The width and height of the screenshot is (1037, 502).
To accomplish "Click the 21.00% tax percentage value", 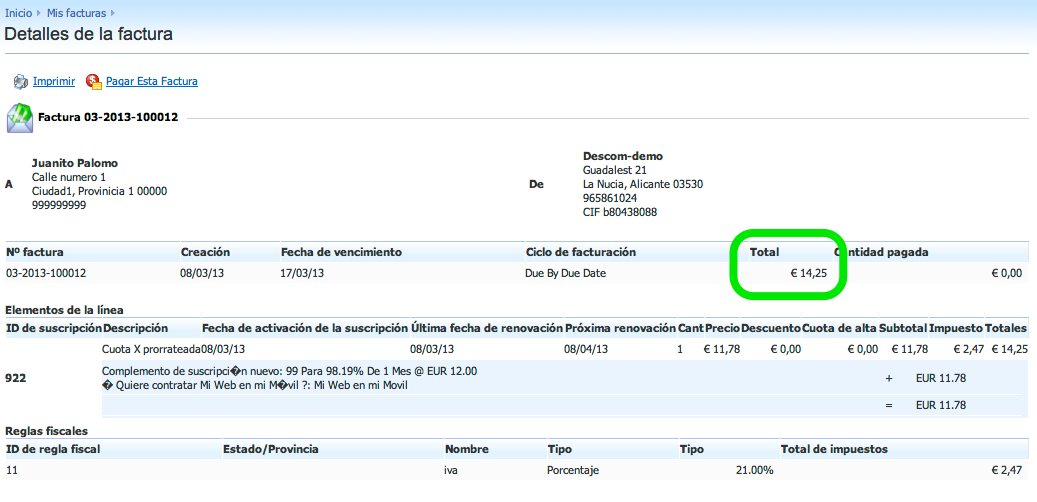I will click(x=754, y=470).
